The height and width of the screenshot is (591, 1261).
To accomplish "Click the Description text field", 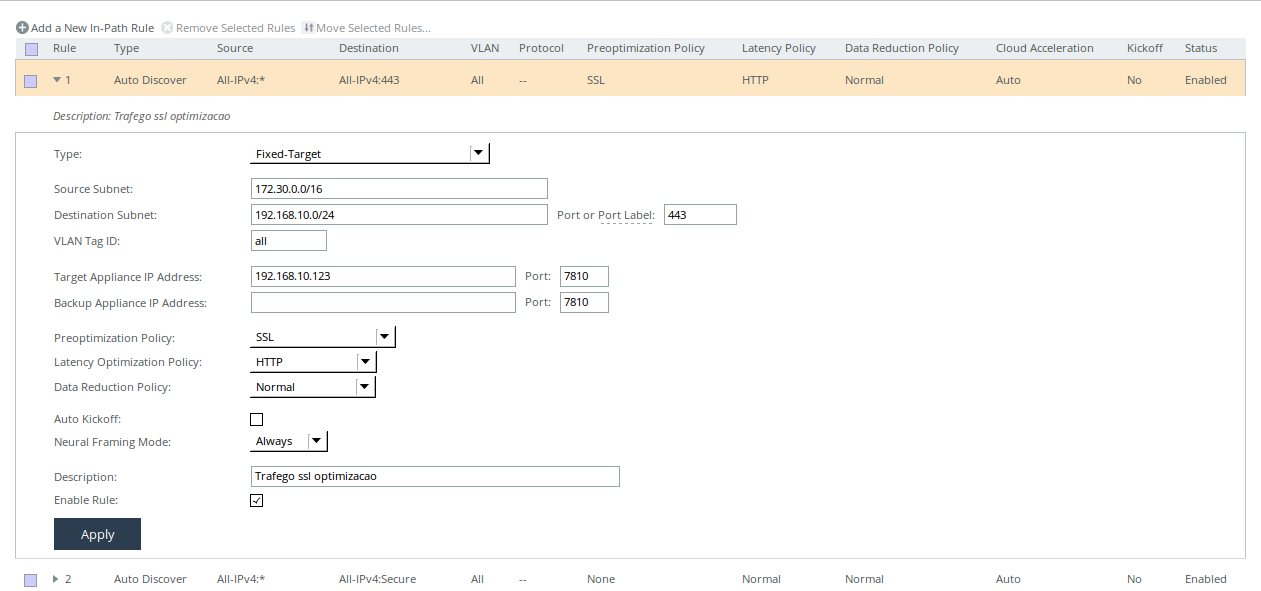I will tap(435, 477).
